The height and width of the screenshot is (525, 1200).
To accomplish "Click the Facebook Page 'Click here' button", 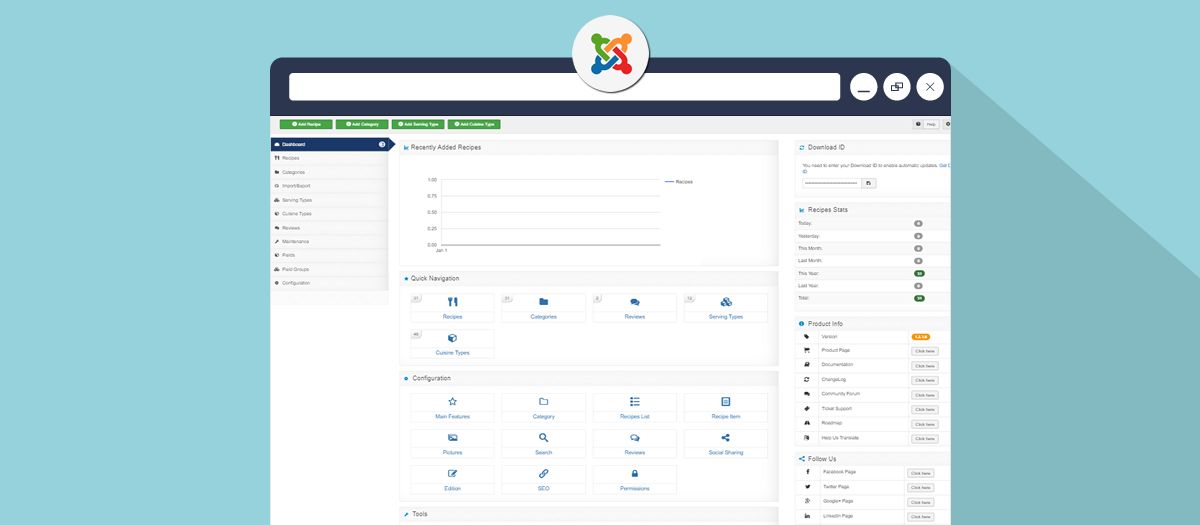I will click(920, 473).
